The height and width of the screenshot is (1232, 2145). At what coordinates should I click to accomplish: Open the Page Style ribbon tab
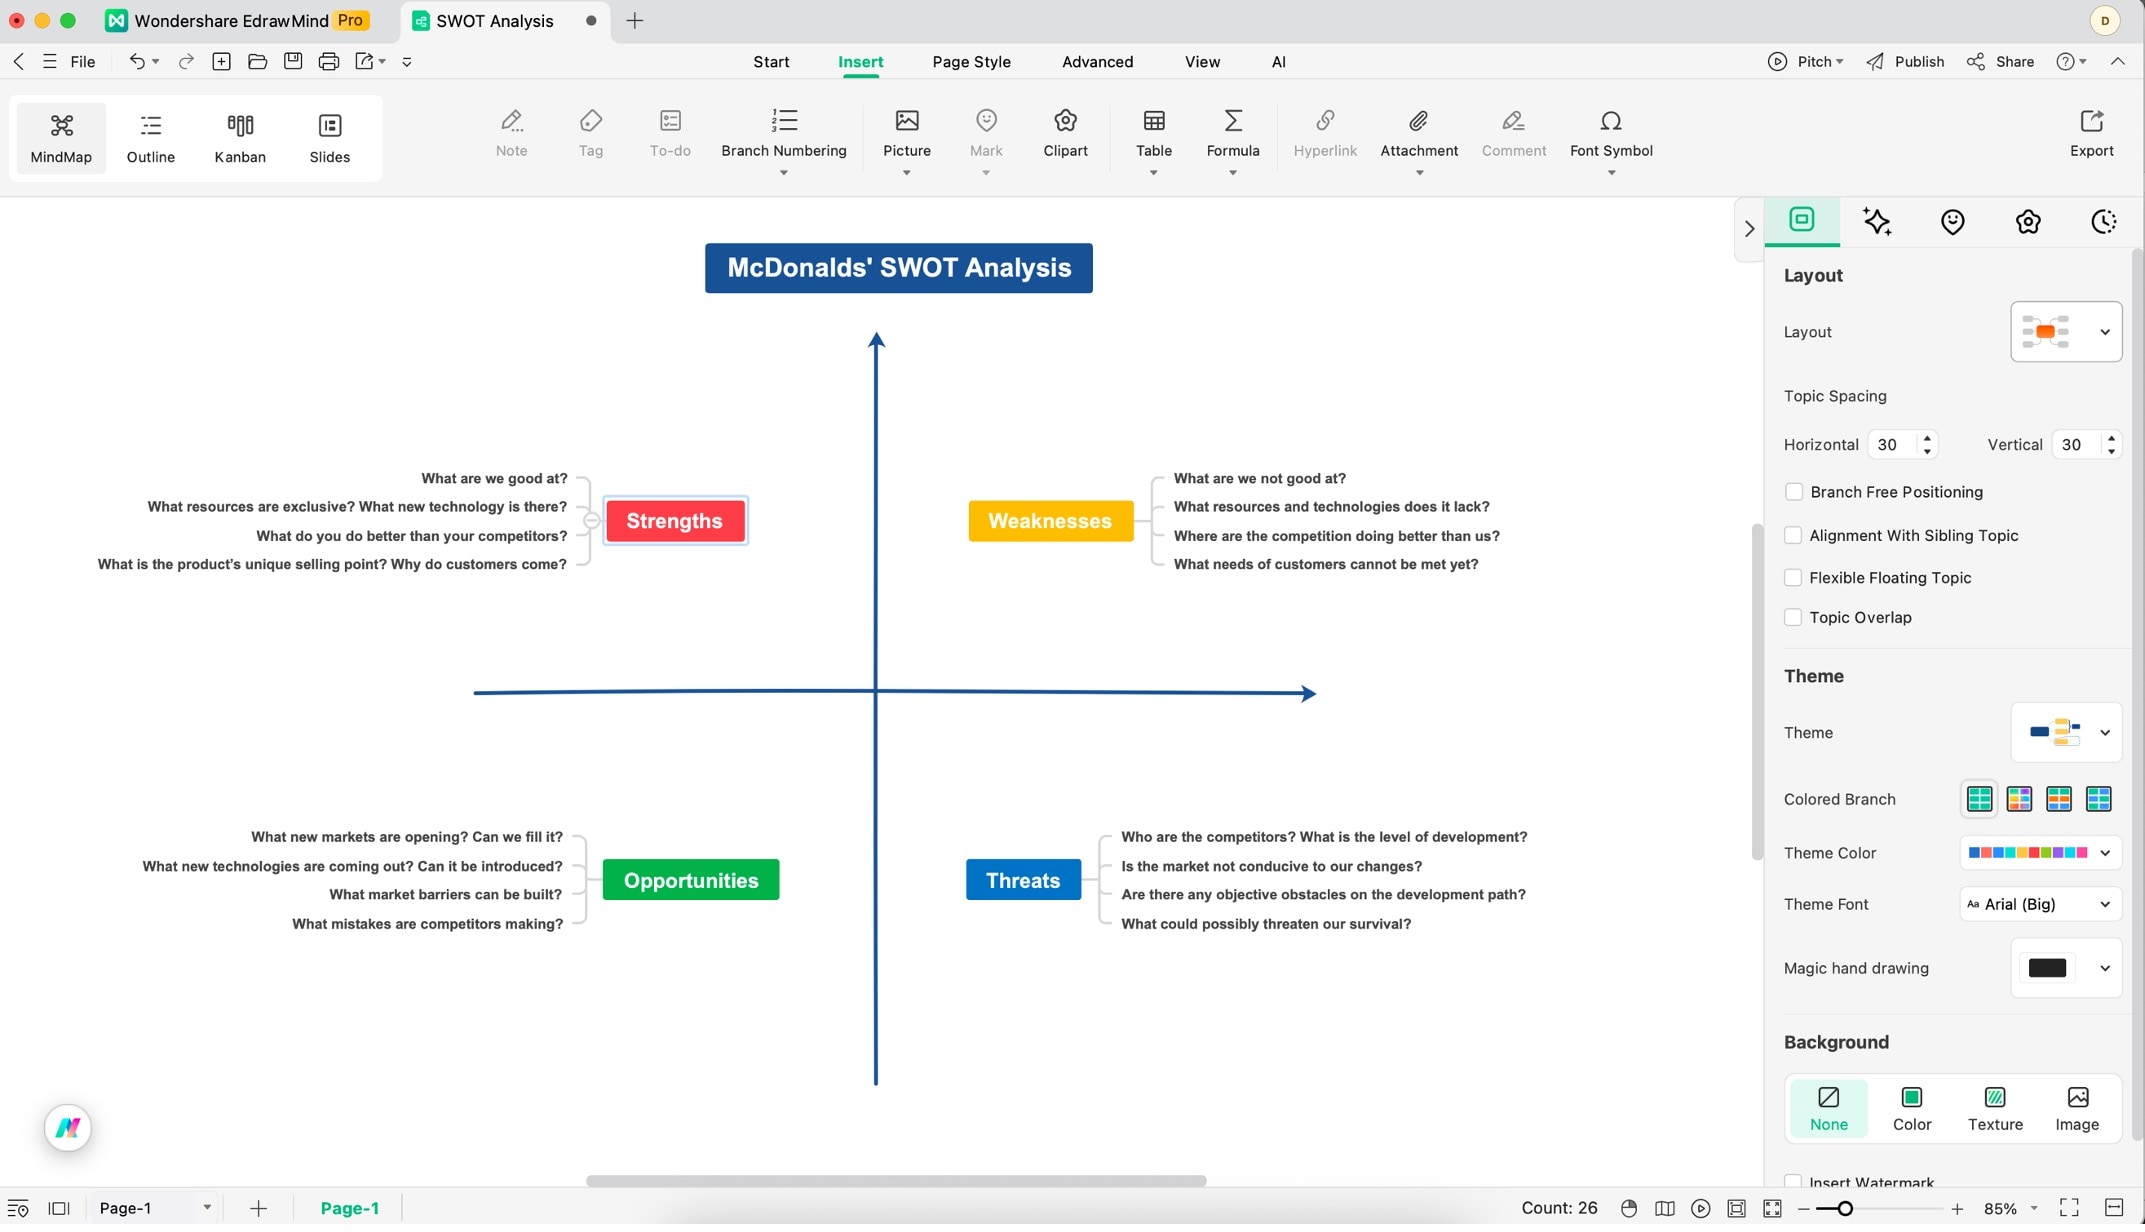[971, 61]
